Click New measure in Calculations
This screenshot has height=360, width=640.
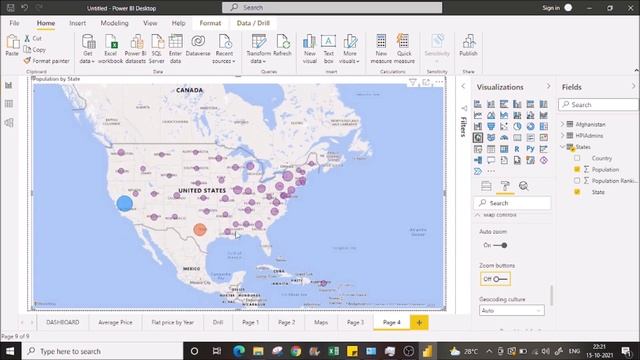(x=381, y=49)
